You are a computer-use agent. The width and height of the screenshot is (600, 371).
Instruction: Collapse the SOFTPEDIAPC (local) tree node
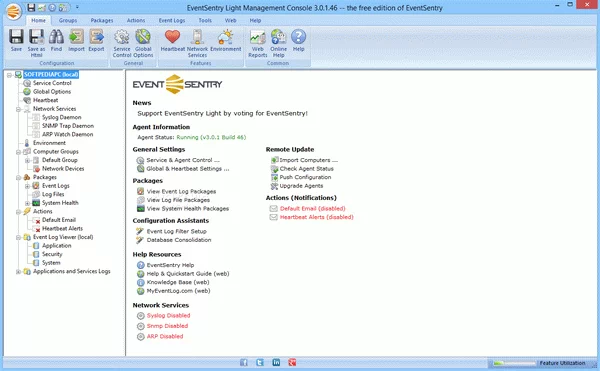9,75
